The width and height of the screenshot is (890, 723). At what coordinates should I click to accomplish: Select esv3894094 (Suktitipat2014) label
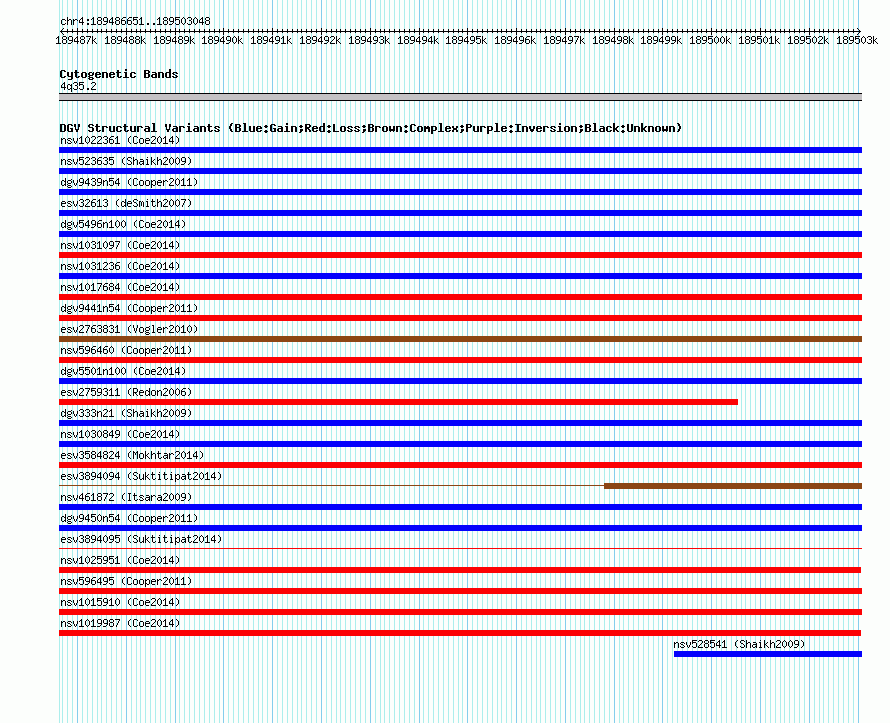point(141,476)
